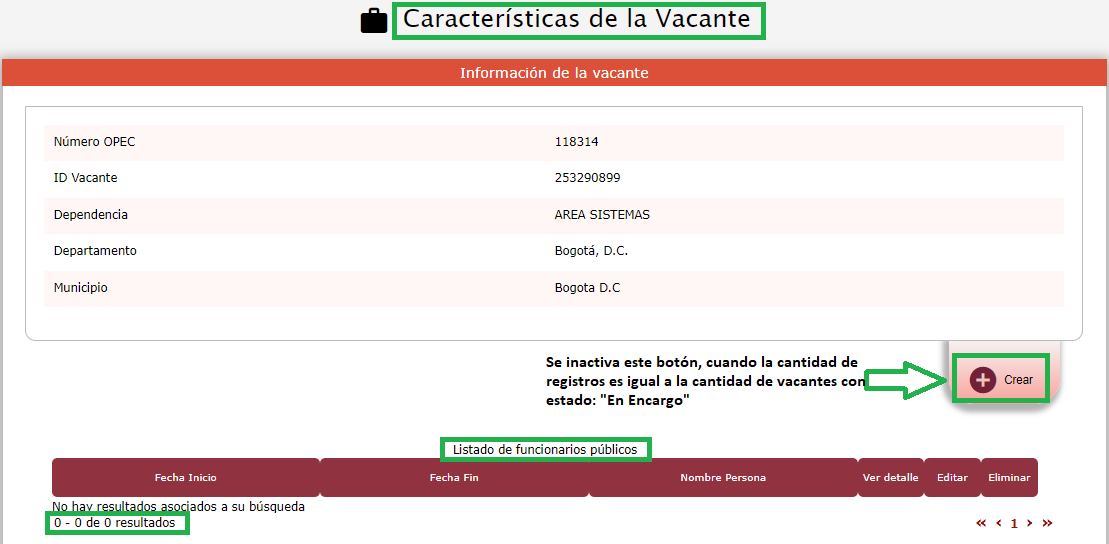Viewport: 1109px width, 544px height.
Task: Click the briefcase icon beside the title
Action: pyautogui.click(x=373, y=21)
